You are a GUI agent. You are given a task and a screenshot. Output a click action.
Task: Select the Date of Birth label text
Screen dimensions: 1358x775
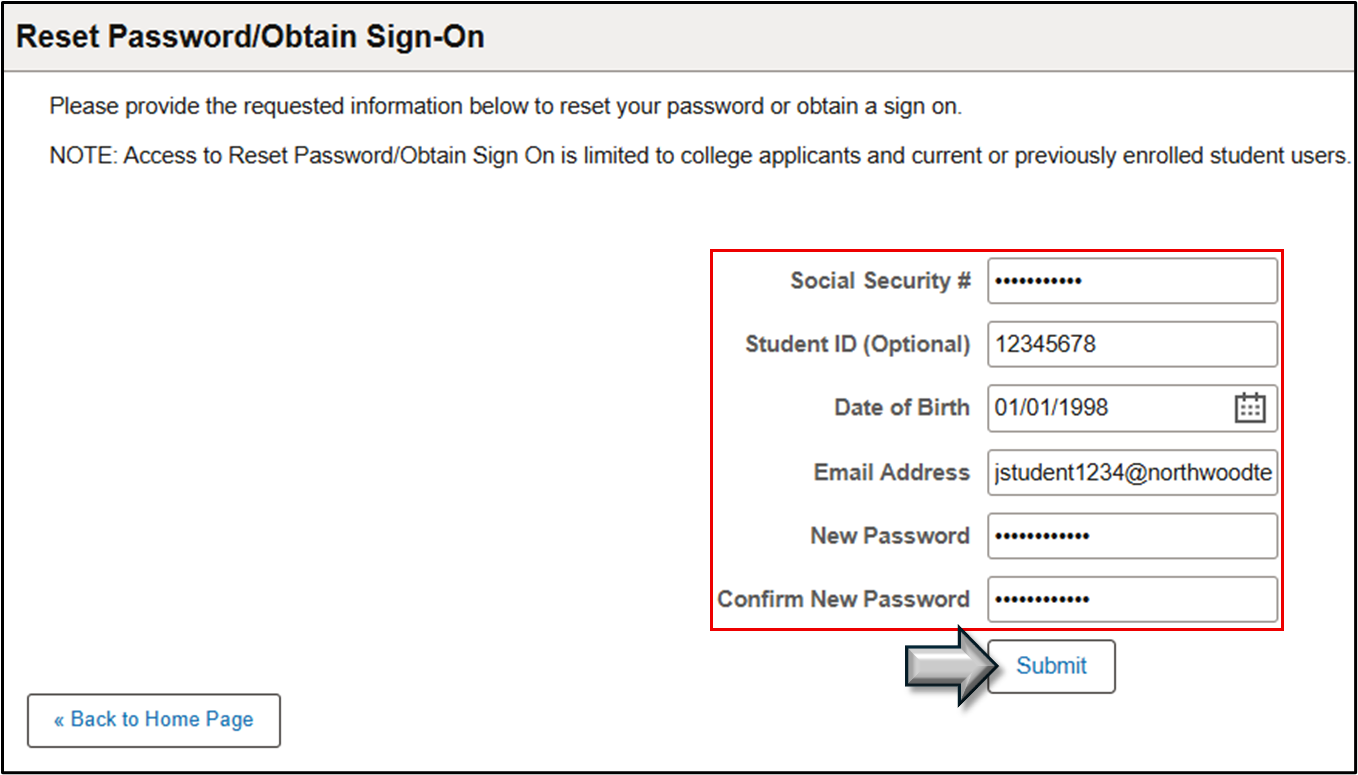(x=901, y=408)
